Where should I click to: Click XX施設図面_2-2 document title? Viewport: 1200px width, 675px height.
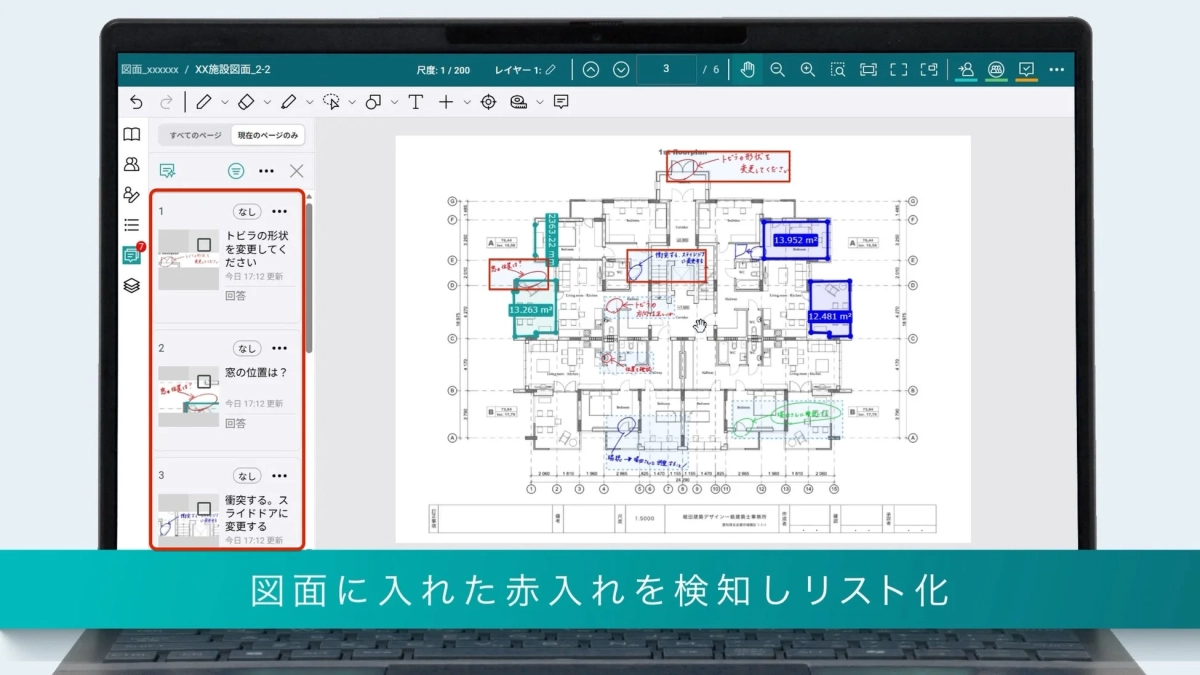(233, 69)
